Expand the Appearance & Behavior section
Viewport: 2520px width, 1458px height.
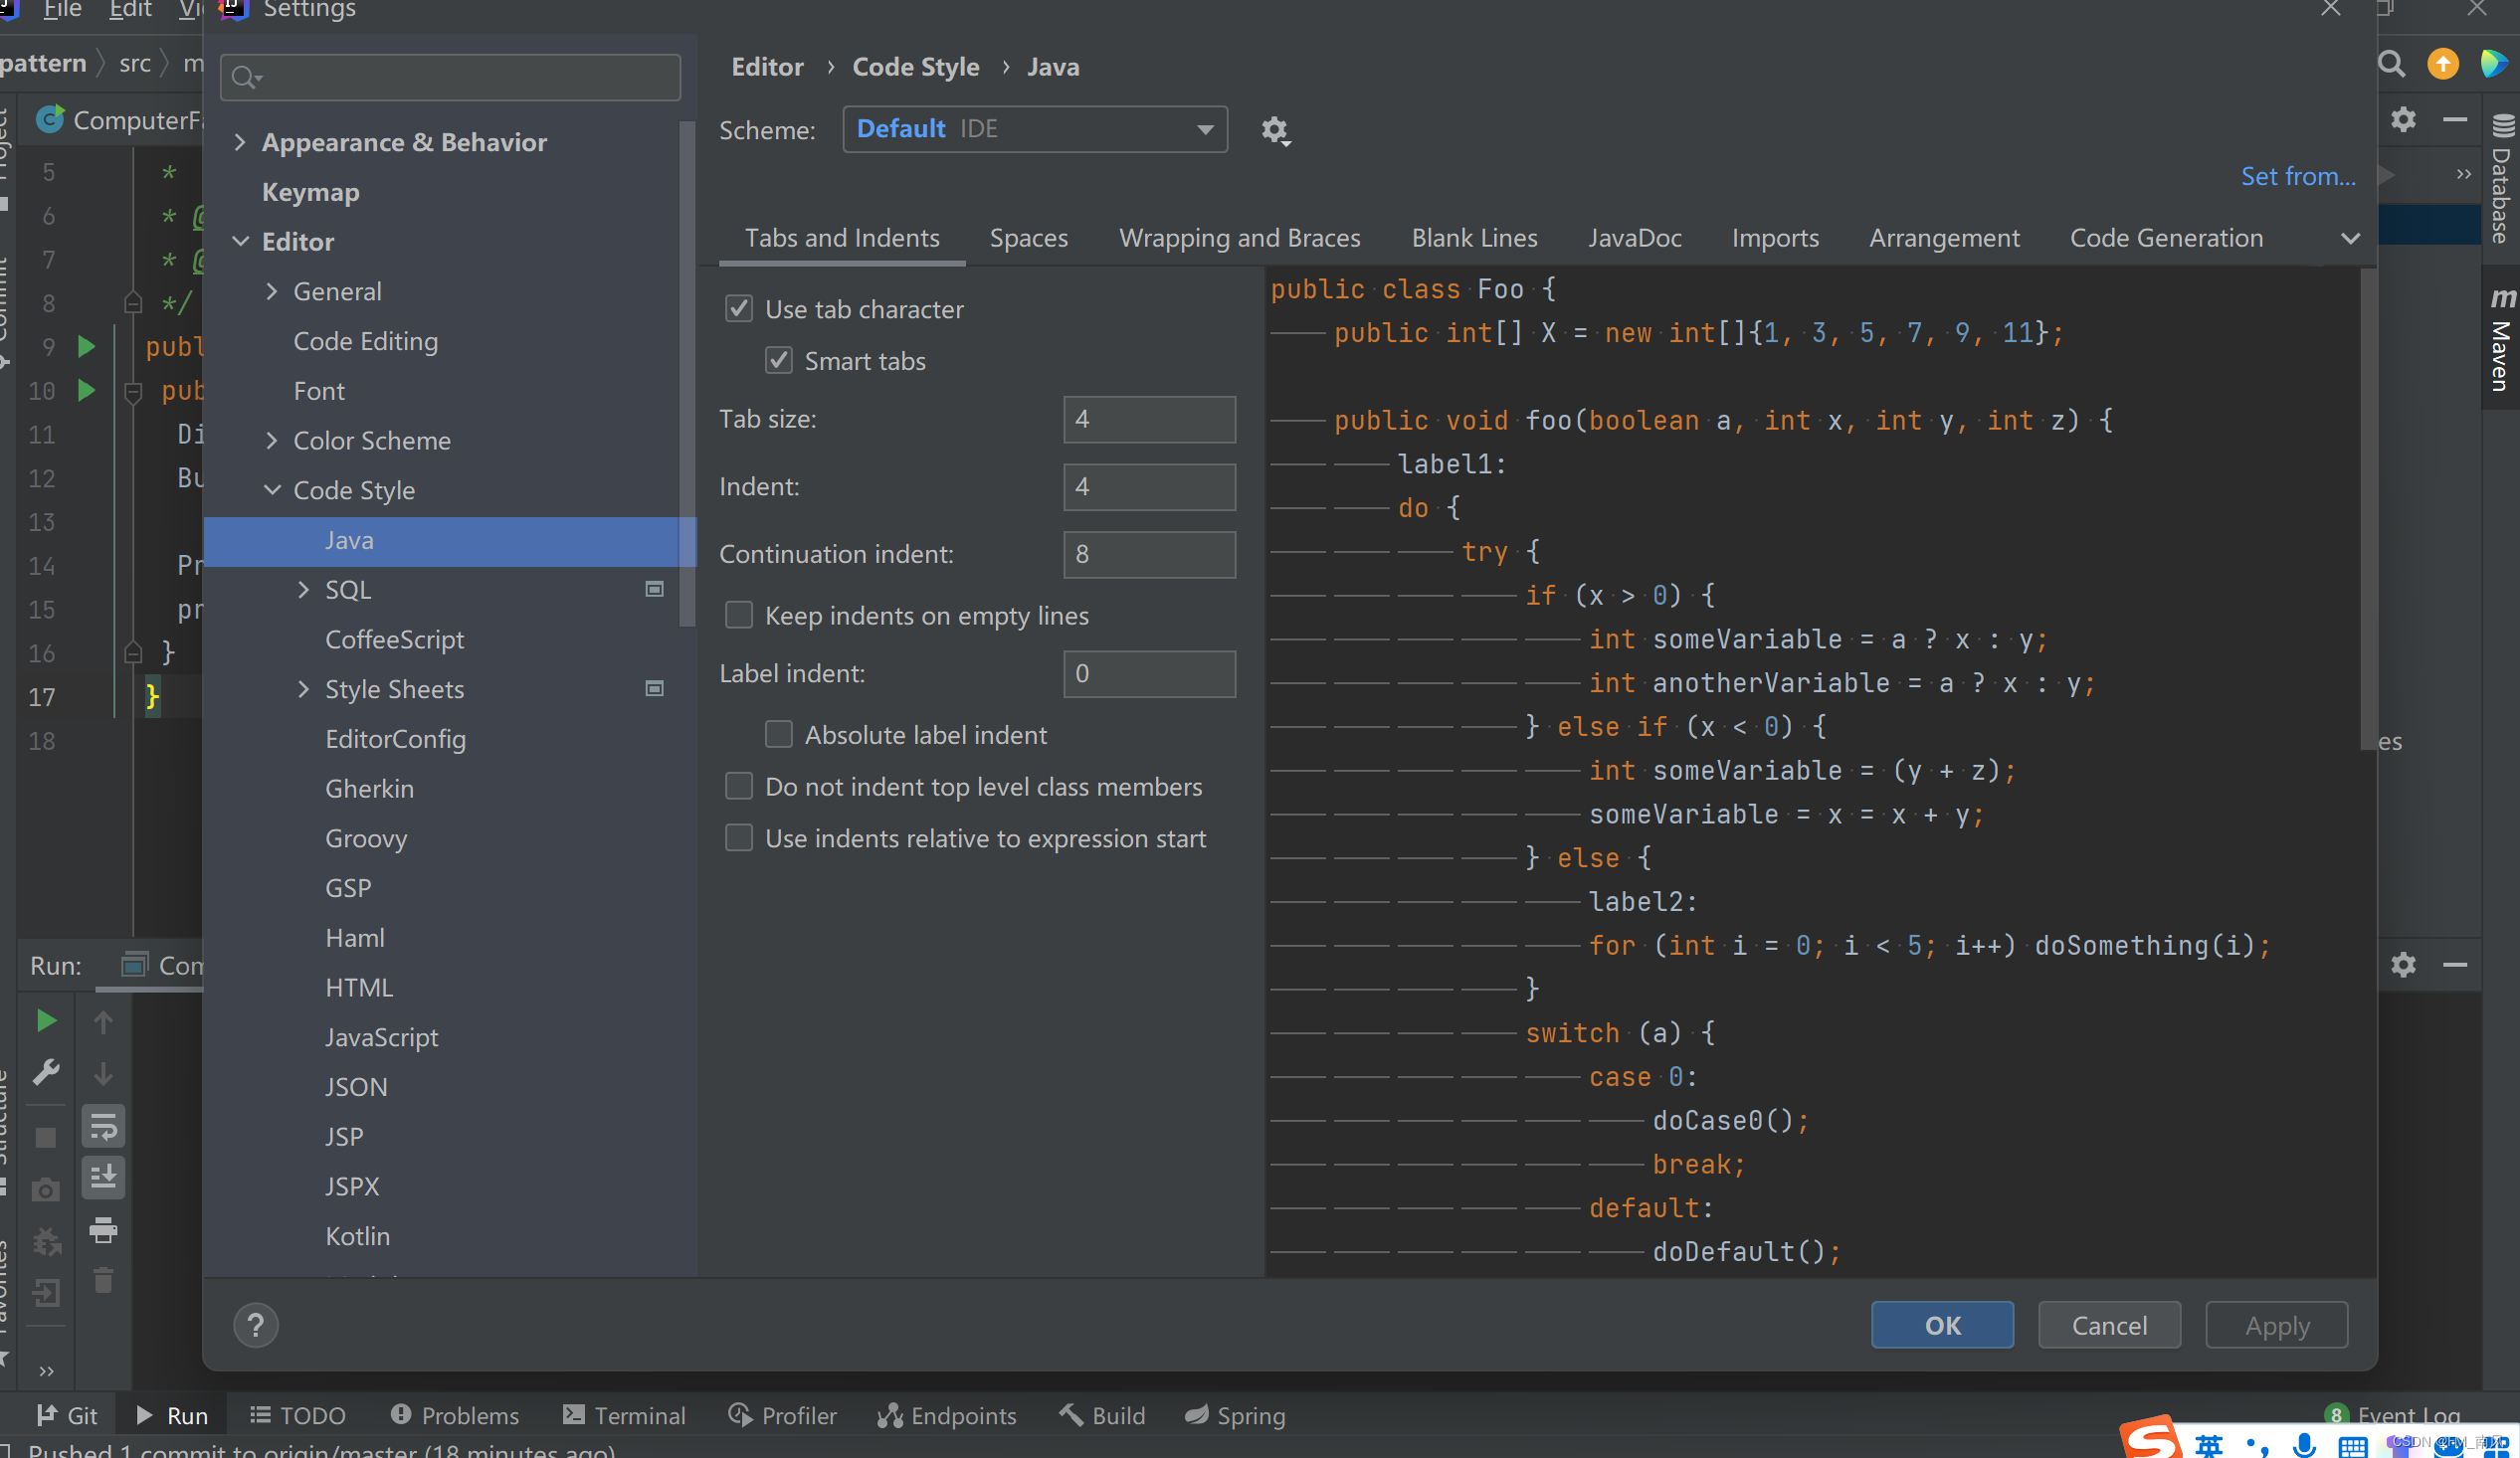click(240, 142)
